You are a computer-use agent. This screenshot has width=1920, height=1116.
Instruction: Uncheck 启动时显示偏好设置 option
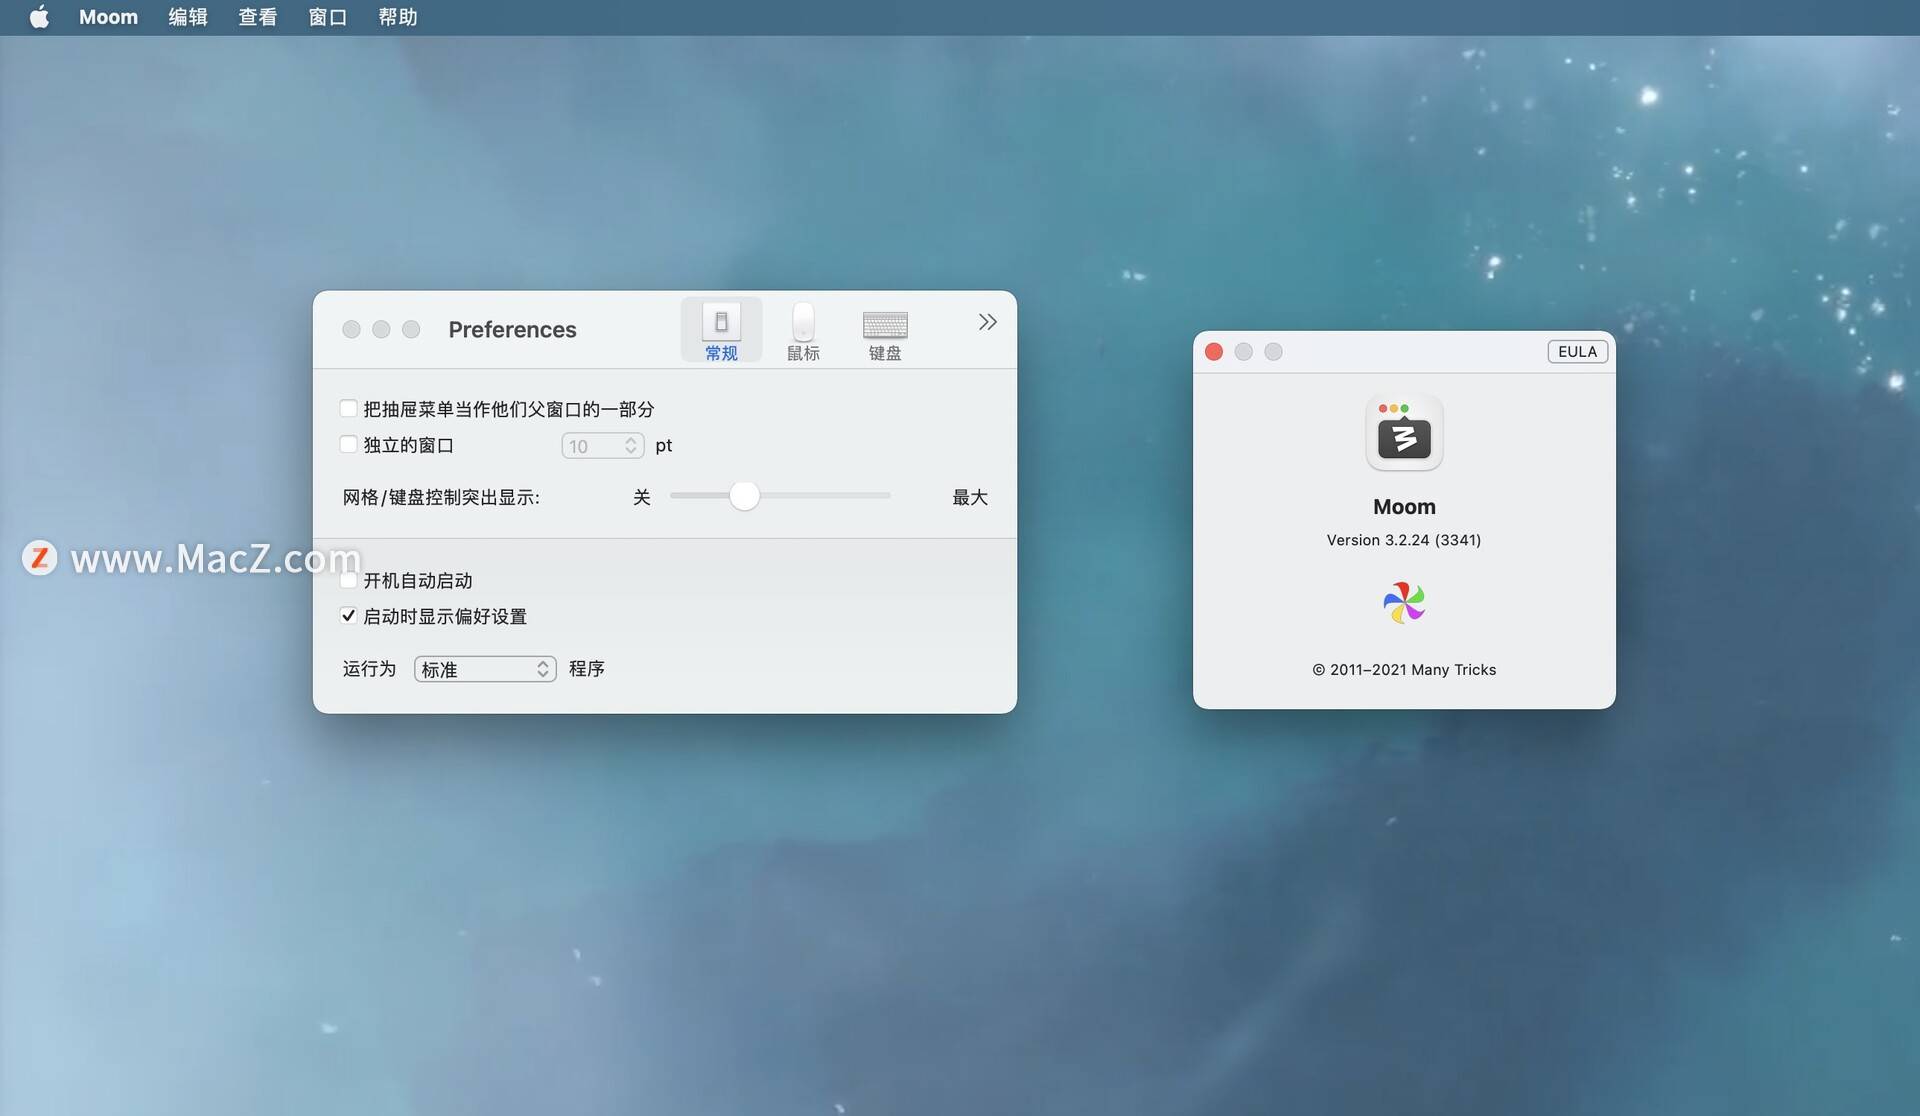348,616
